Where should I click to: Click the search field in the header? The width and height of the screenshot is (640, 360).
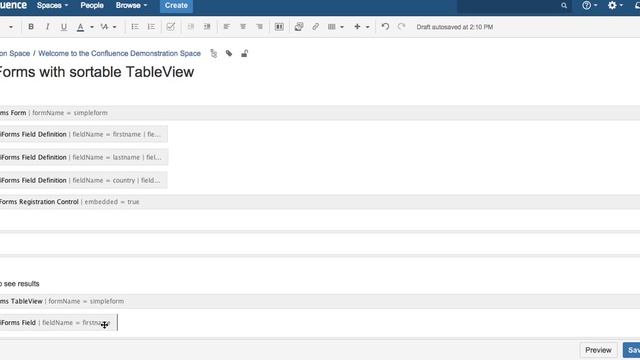coord(514,6)
